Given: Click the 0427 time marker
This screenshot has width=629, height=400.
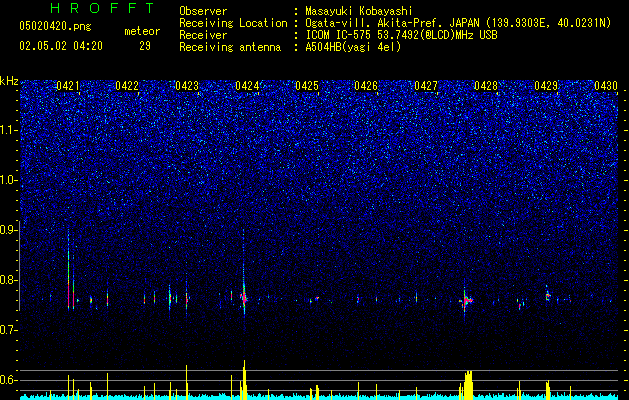Looking at the screenshot, I should click(426, 86).
